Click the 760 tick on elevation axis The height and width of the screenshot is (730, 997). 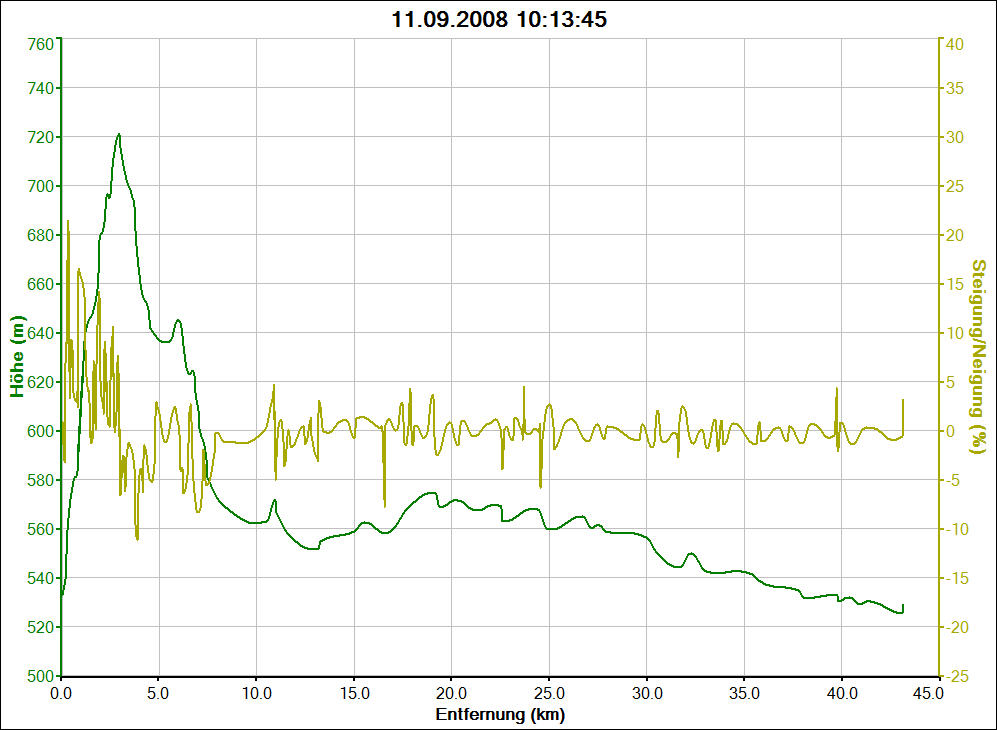[40, 44]
